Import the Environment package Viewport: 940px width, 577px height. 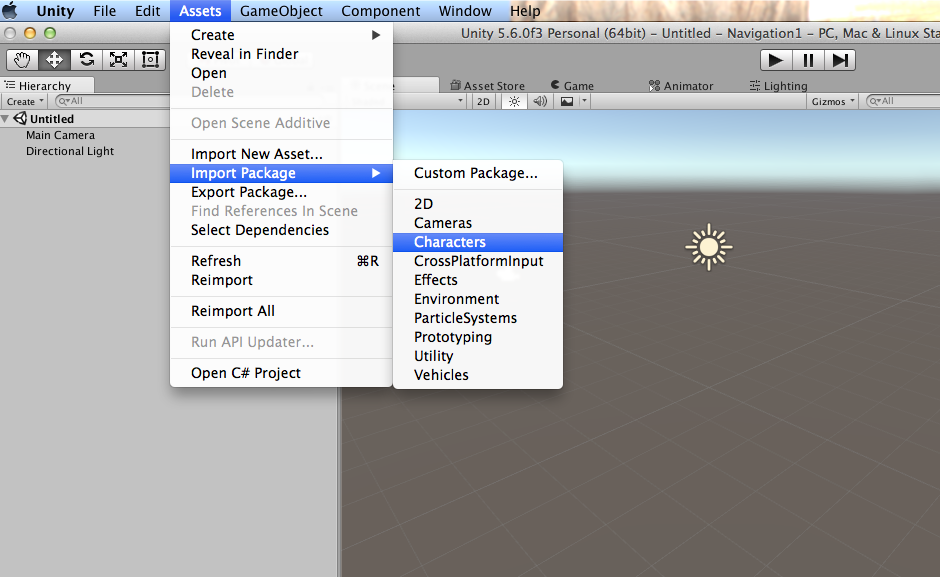(478, 299)
